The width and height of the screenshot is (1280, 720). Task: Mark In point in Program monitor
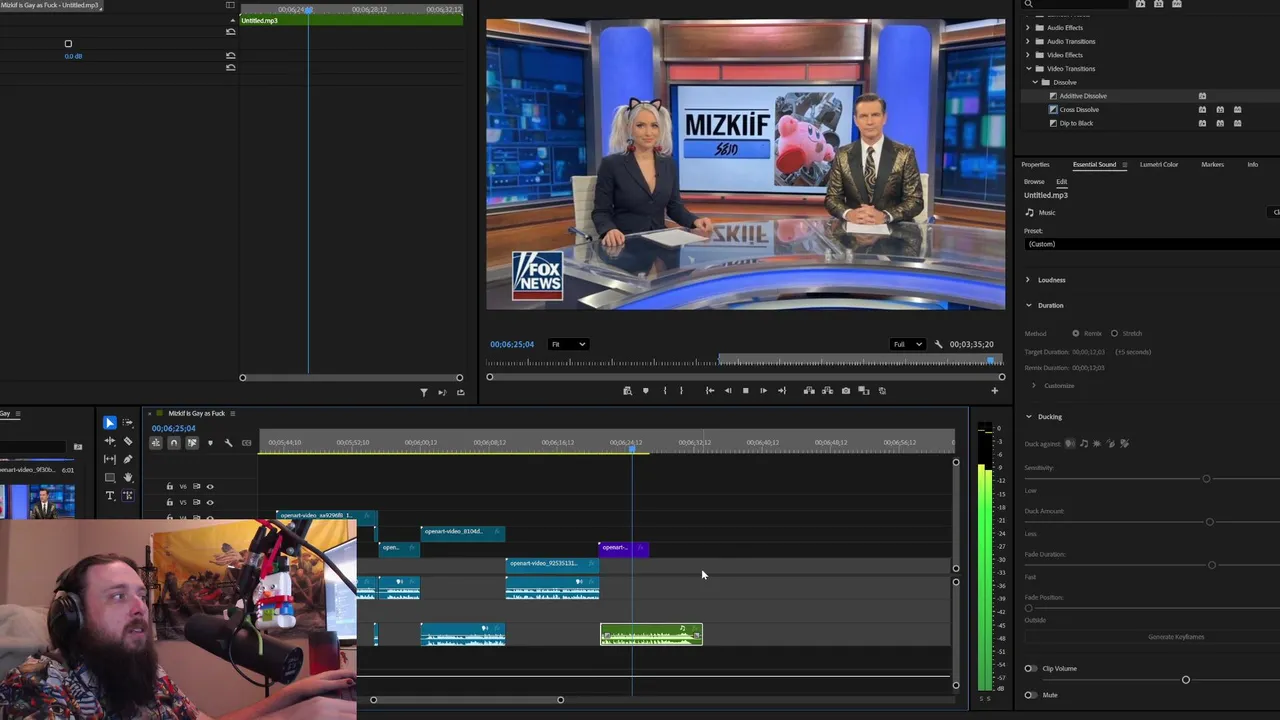click(664, 391)
